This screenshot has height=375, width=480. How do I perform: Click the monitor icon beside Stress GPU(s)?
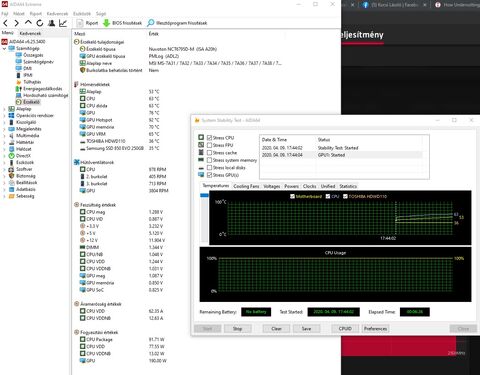pyautogui.click(x=201, y=175)
